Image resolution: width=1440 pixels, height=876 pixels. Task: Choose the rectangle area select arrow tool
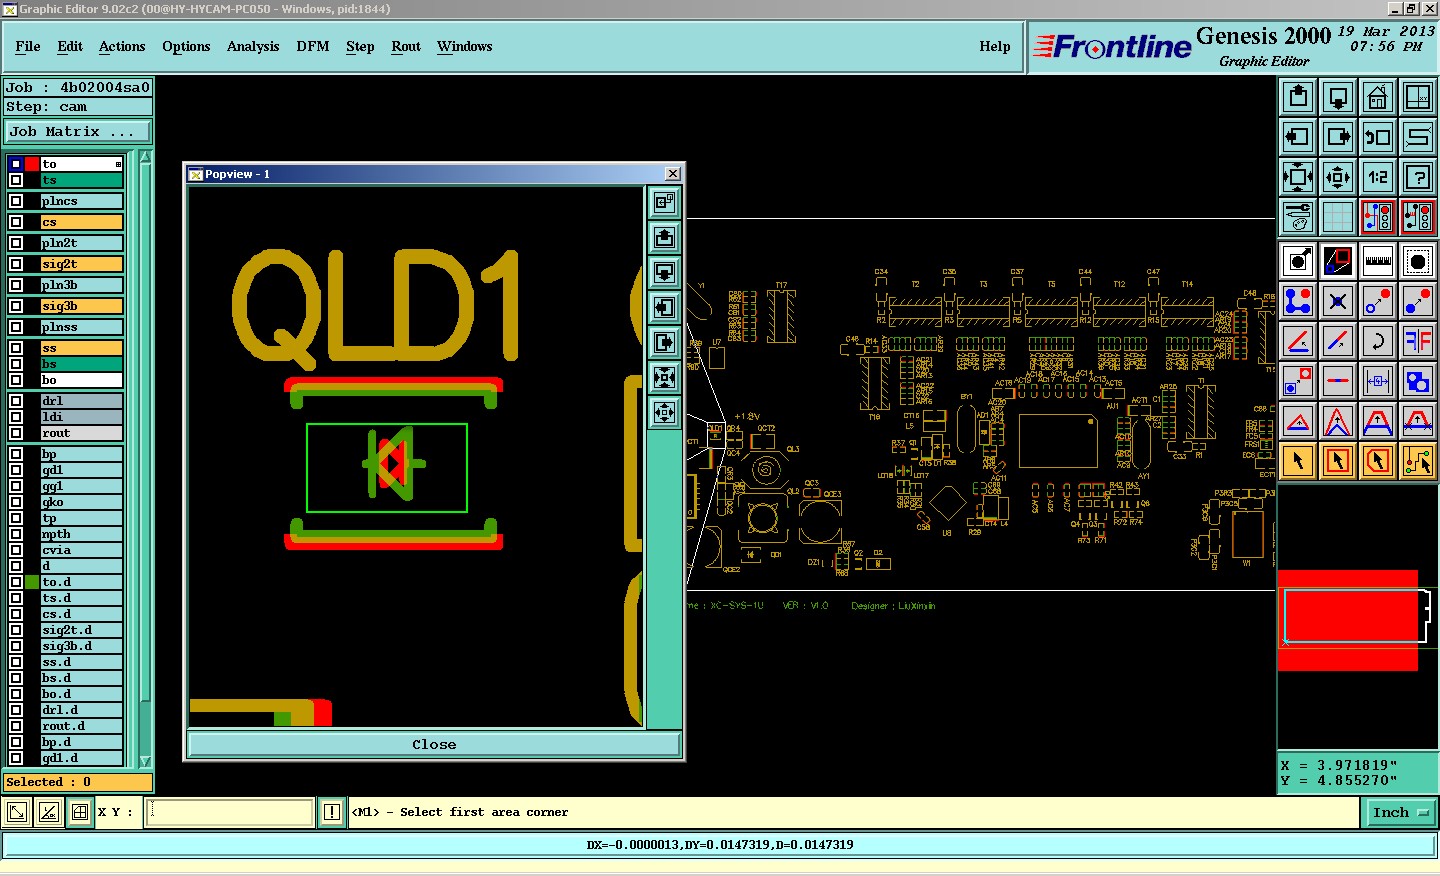1338,461
